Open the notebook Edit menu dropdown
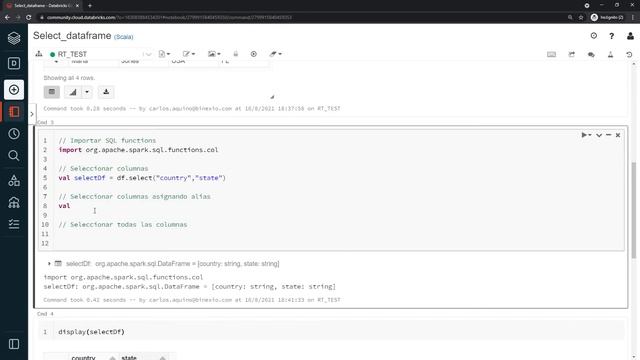 tap(189, 54)
